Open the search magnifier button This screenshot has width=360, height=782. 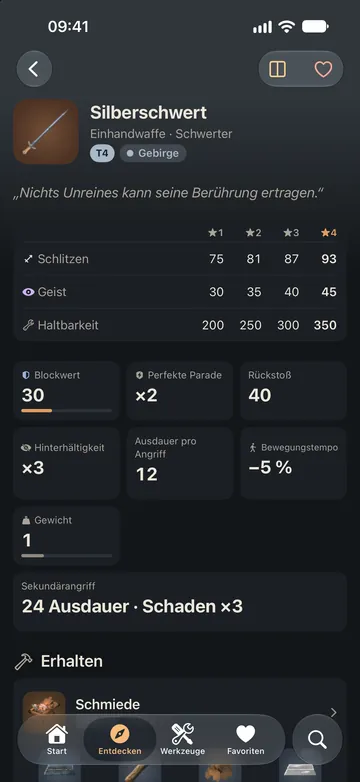point(317,740)
